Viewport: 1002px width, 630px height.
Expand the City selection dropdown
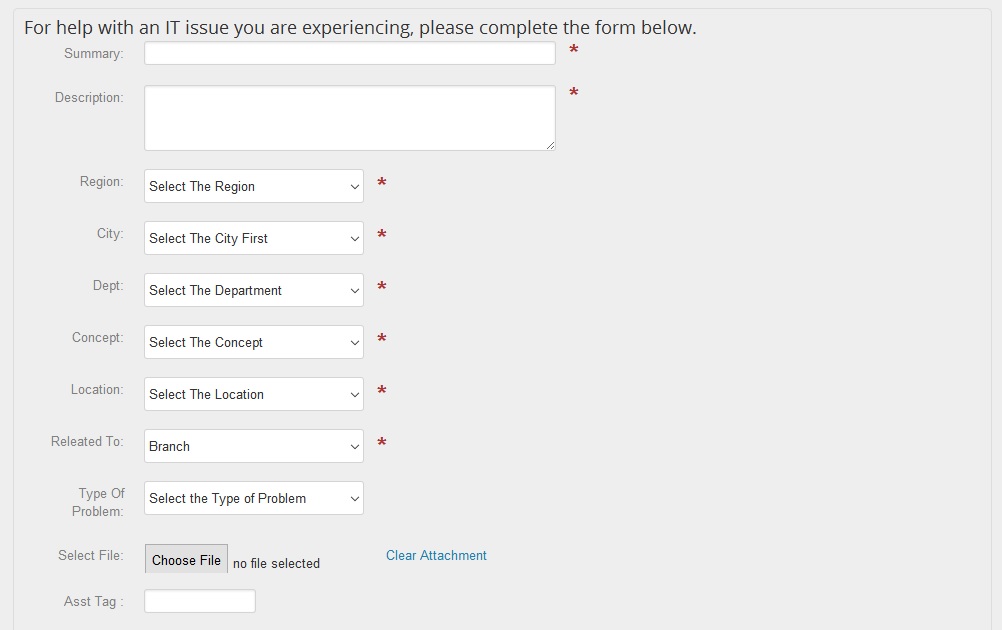(x=253, y=238)
